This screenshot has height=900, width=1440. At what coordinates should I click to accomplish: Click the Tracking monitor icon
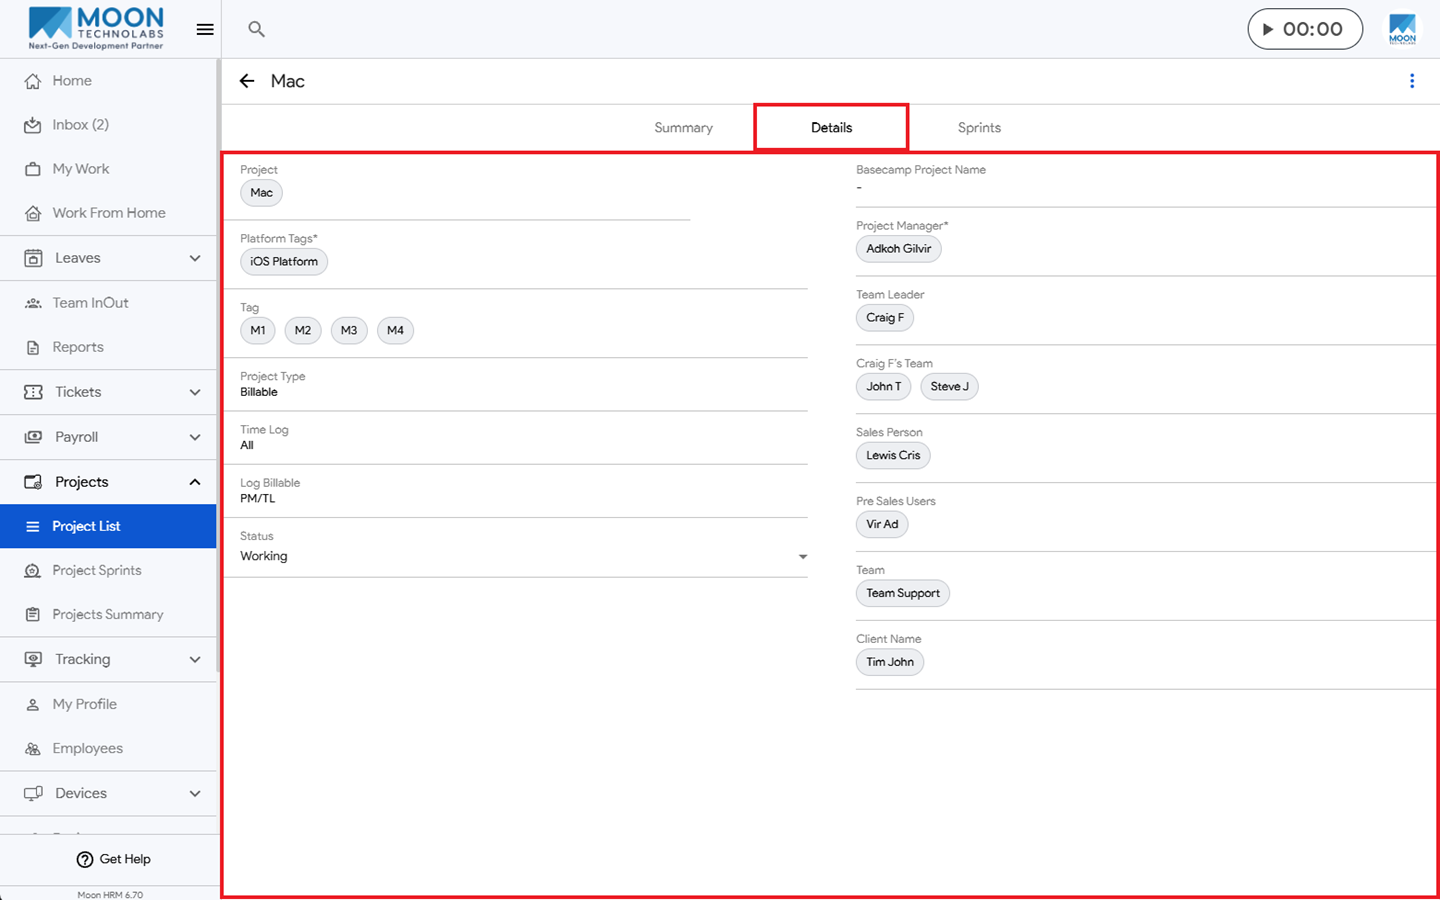coord(33,659)
